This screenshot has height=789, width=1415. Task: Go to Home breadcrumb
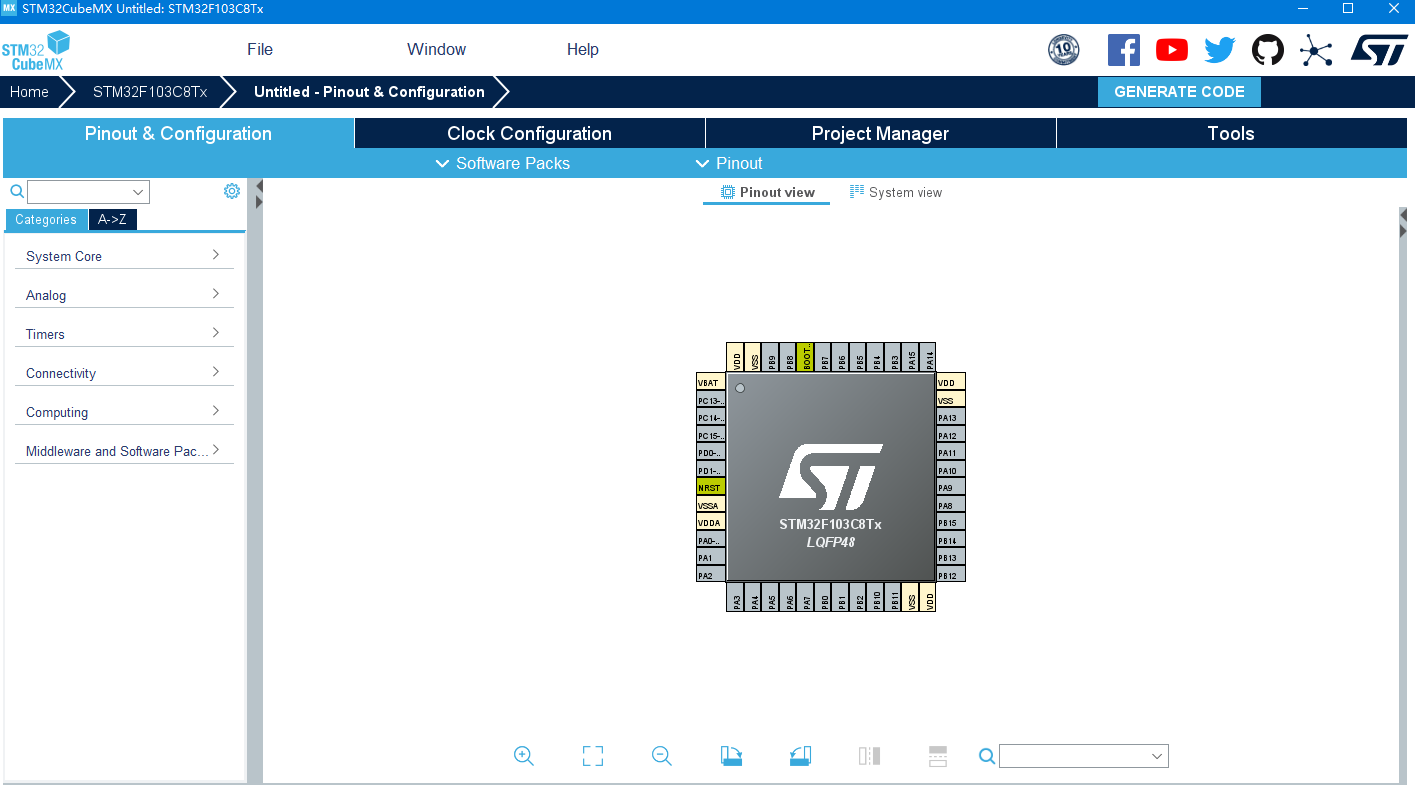click(29, 92)
